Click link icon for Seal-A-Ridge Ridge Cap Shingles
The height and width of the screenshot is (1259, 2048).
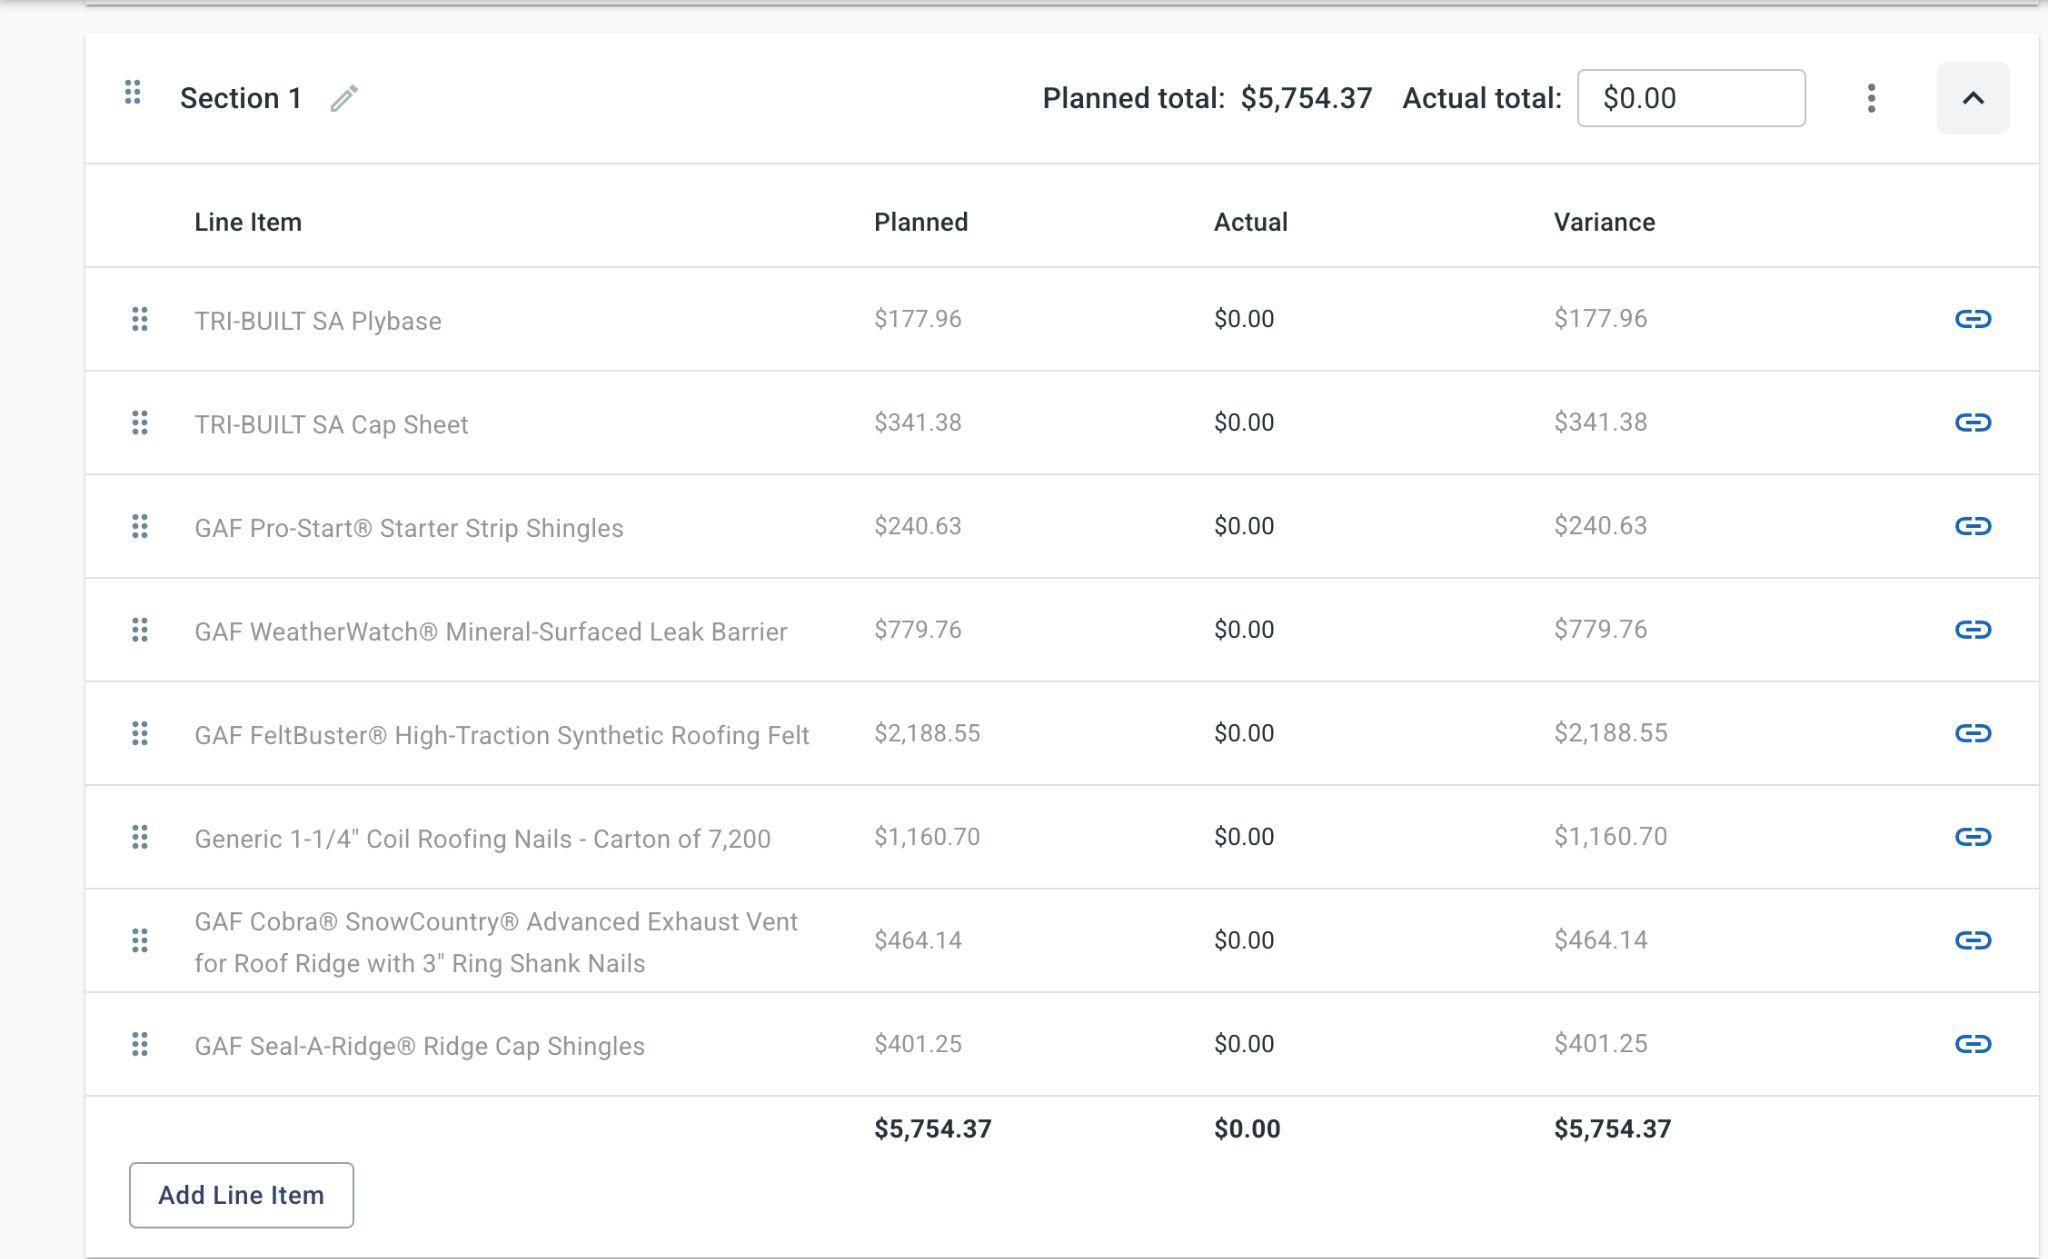coord(1972,1044)
